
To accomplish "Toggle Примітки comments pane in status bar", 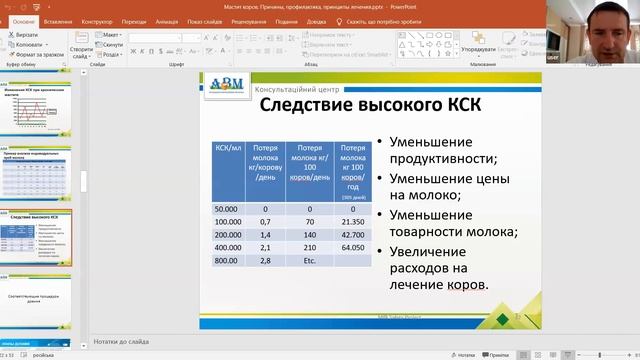I will click(496, 355).
